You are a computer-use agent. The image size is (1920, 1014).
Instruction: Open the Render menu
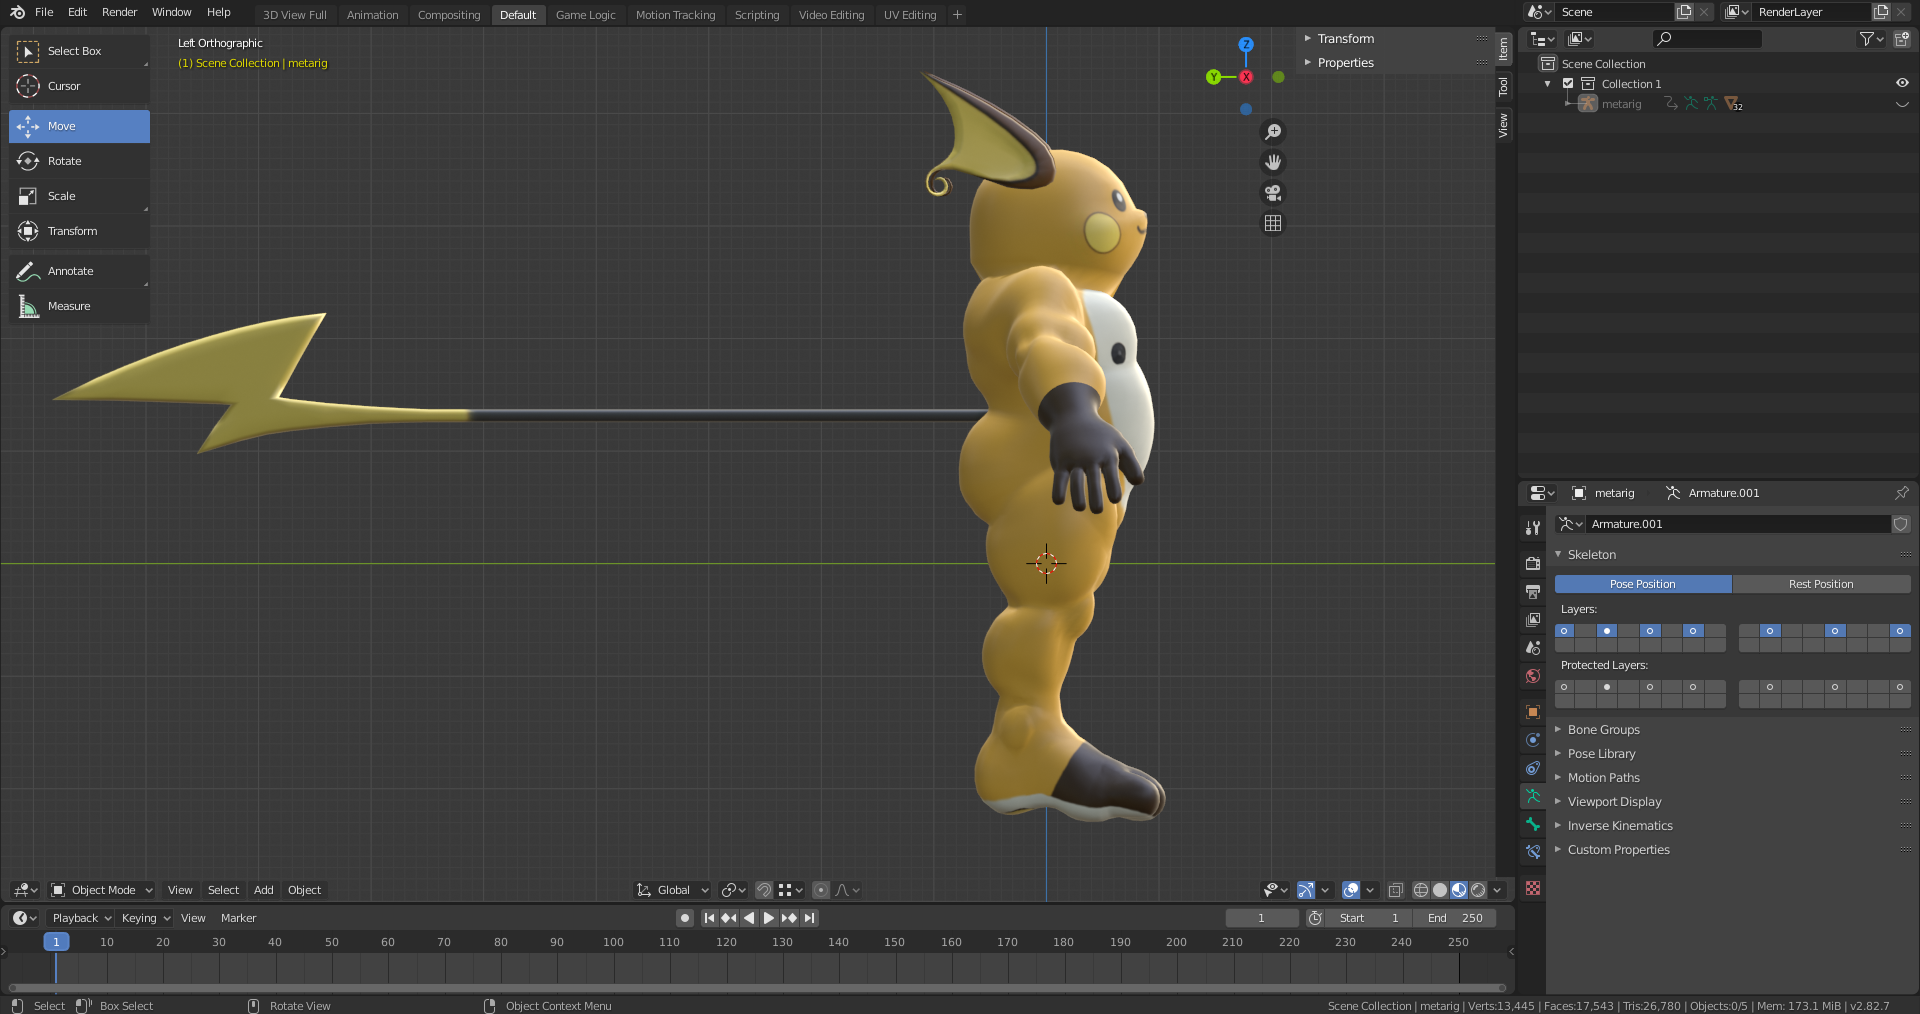[x=119, y=12]
